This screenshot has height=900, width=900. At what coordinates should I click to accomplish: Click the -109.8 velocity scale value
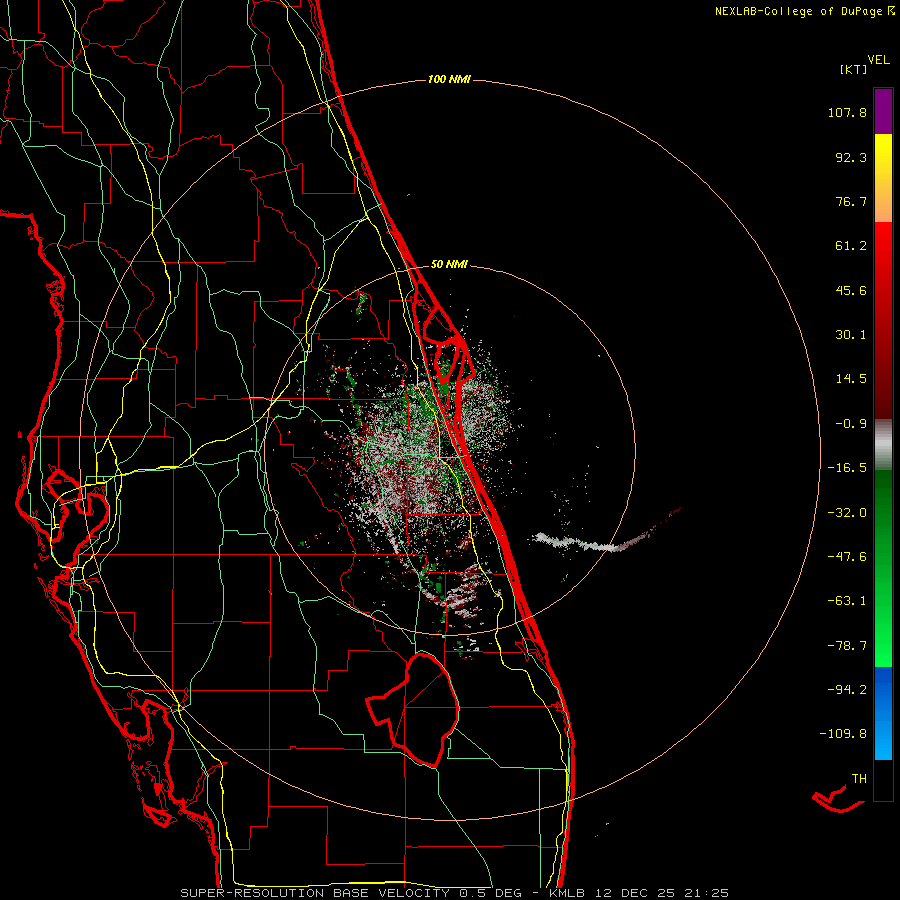843,734
